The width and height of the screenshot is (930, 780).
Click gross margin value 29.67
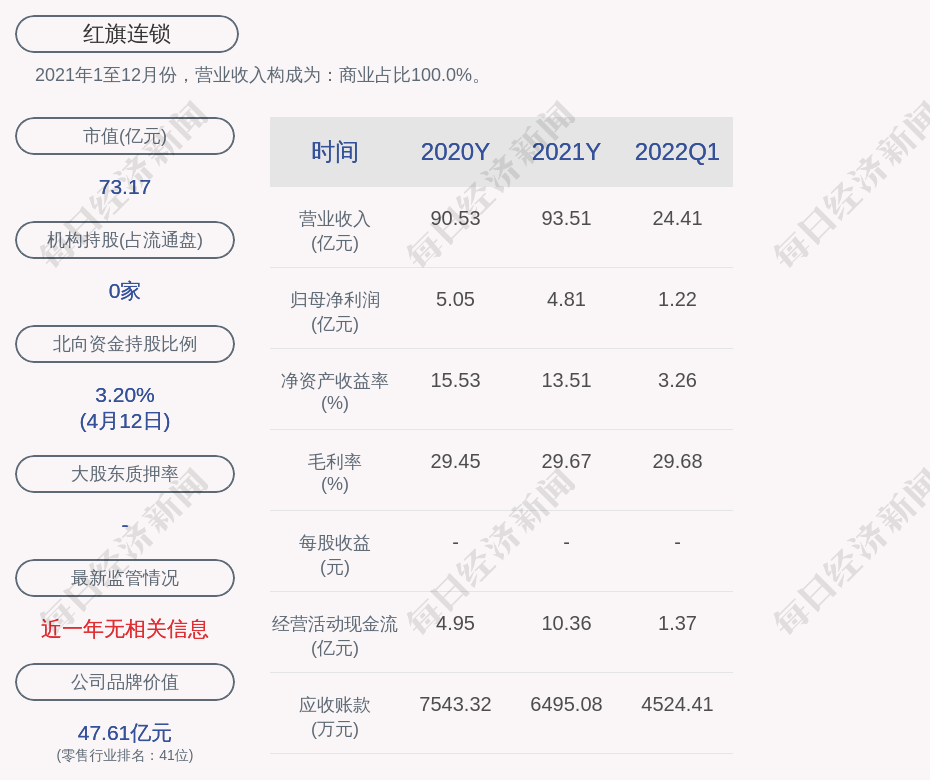[566, 461]
